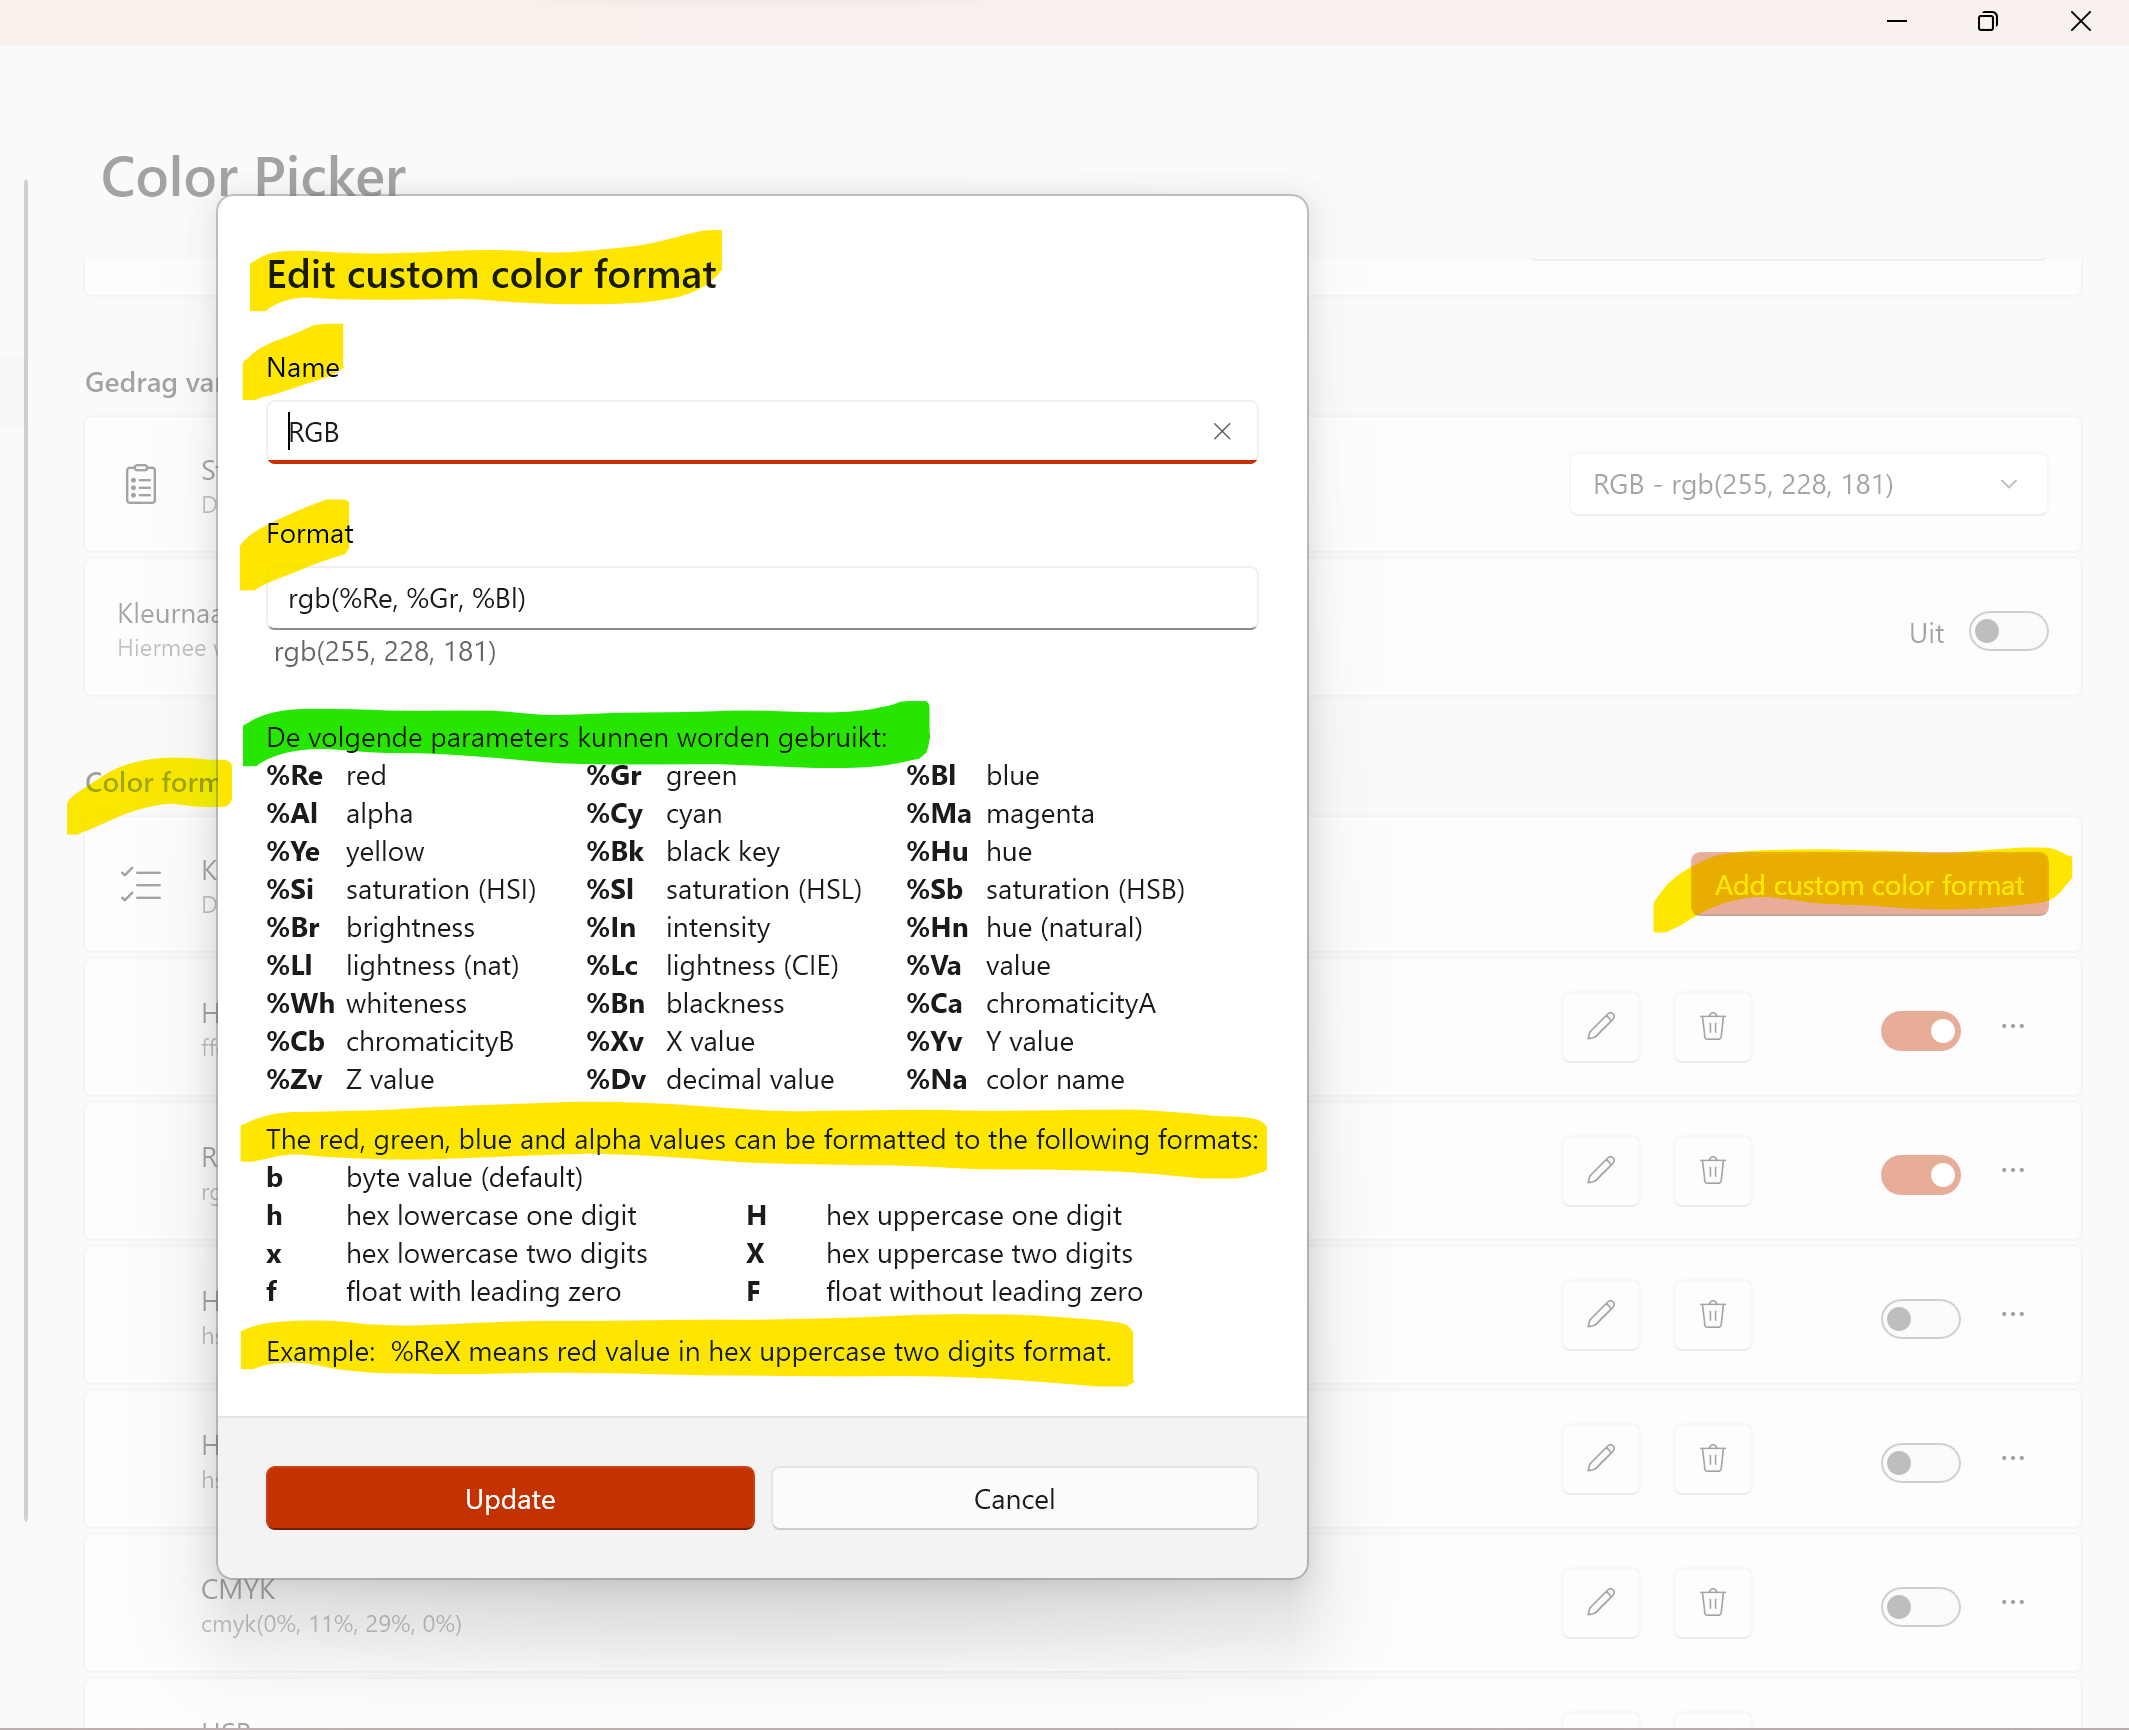Edit the CMYK format using its pencil icon
The width and height of the screenshot is (2129, 1730).
1601,1603
